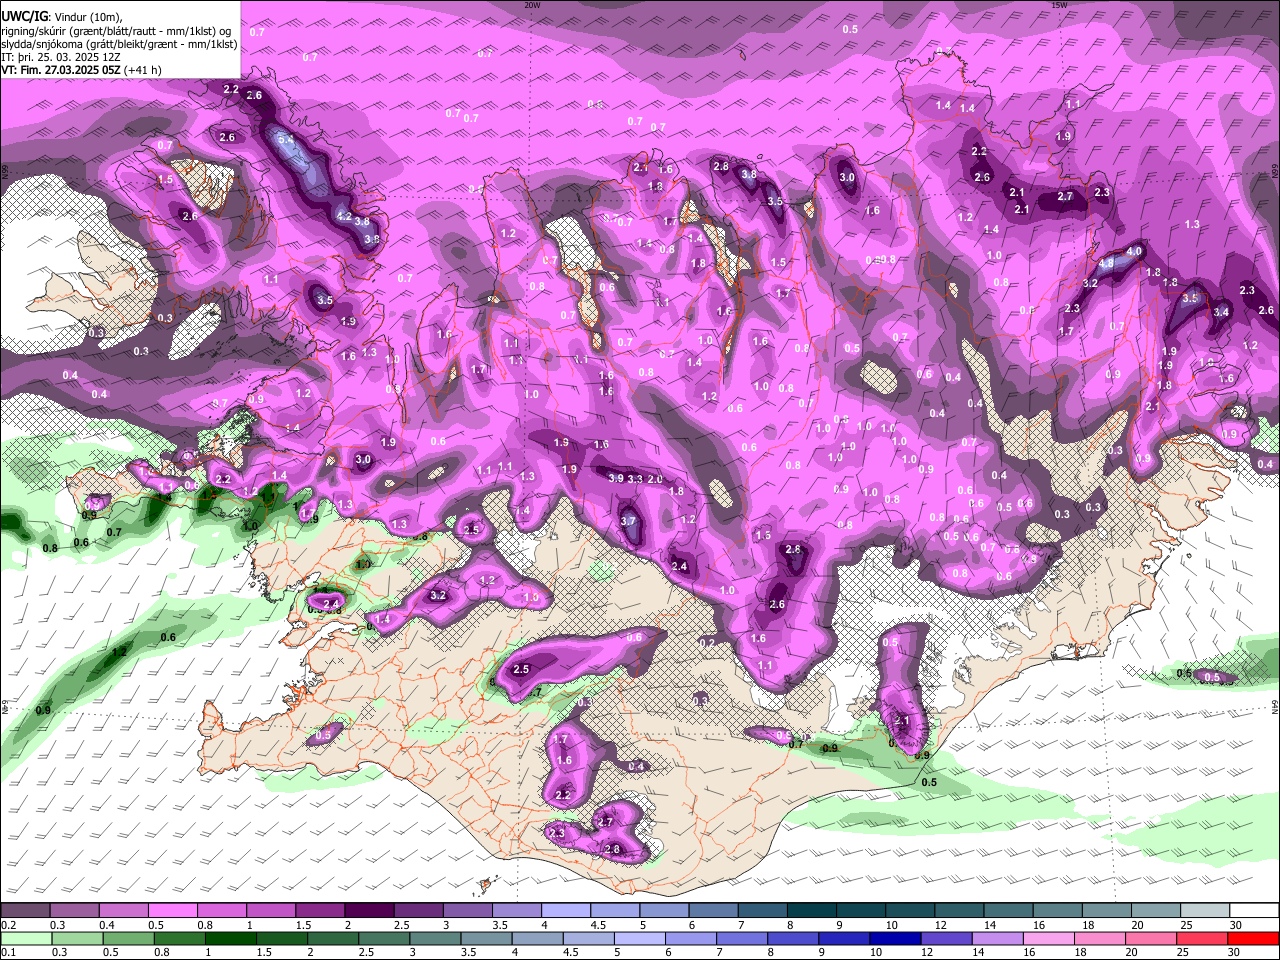Select the bright pink 0.5 snow legend swatch
This screenshot has width=1280, height=960.
point(172,910)
